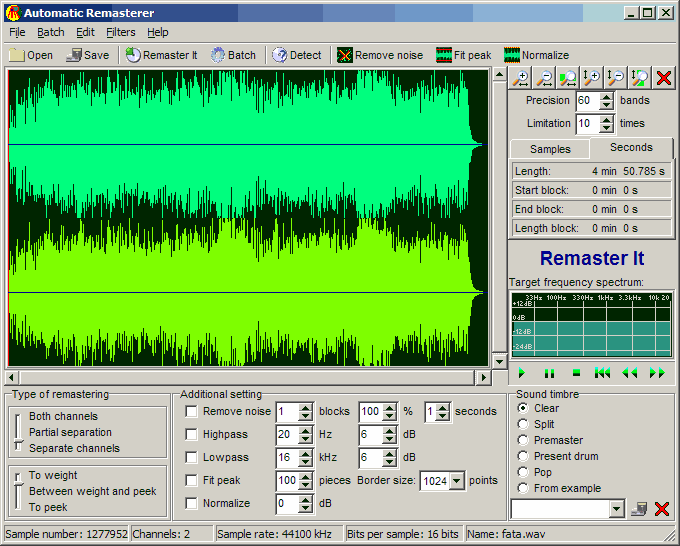The height and width of the screenshot is (546, 680).
Task: Click the red X next to zoom icons
Action: coord(662,77)
